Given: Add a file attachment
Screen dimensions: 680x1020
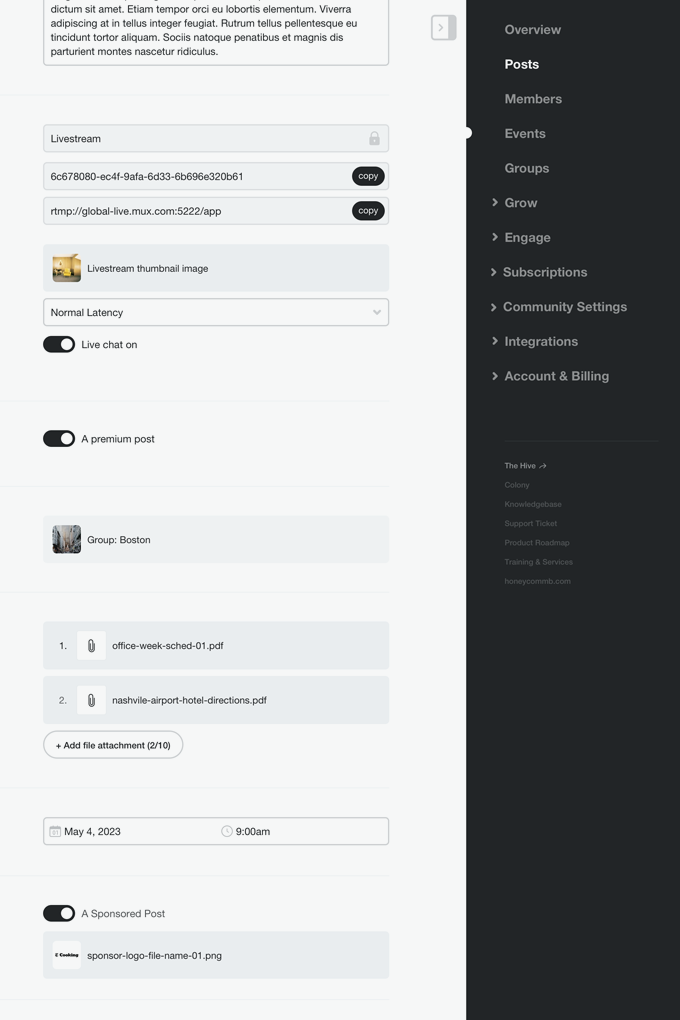Looking at the screenshot, I should tap(113, 745).
